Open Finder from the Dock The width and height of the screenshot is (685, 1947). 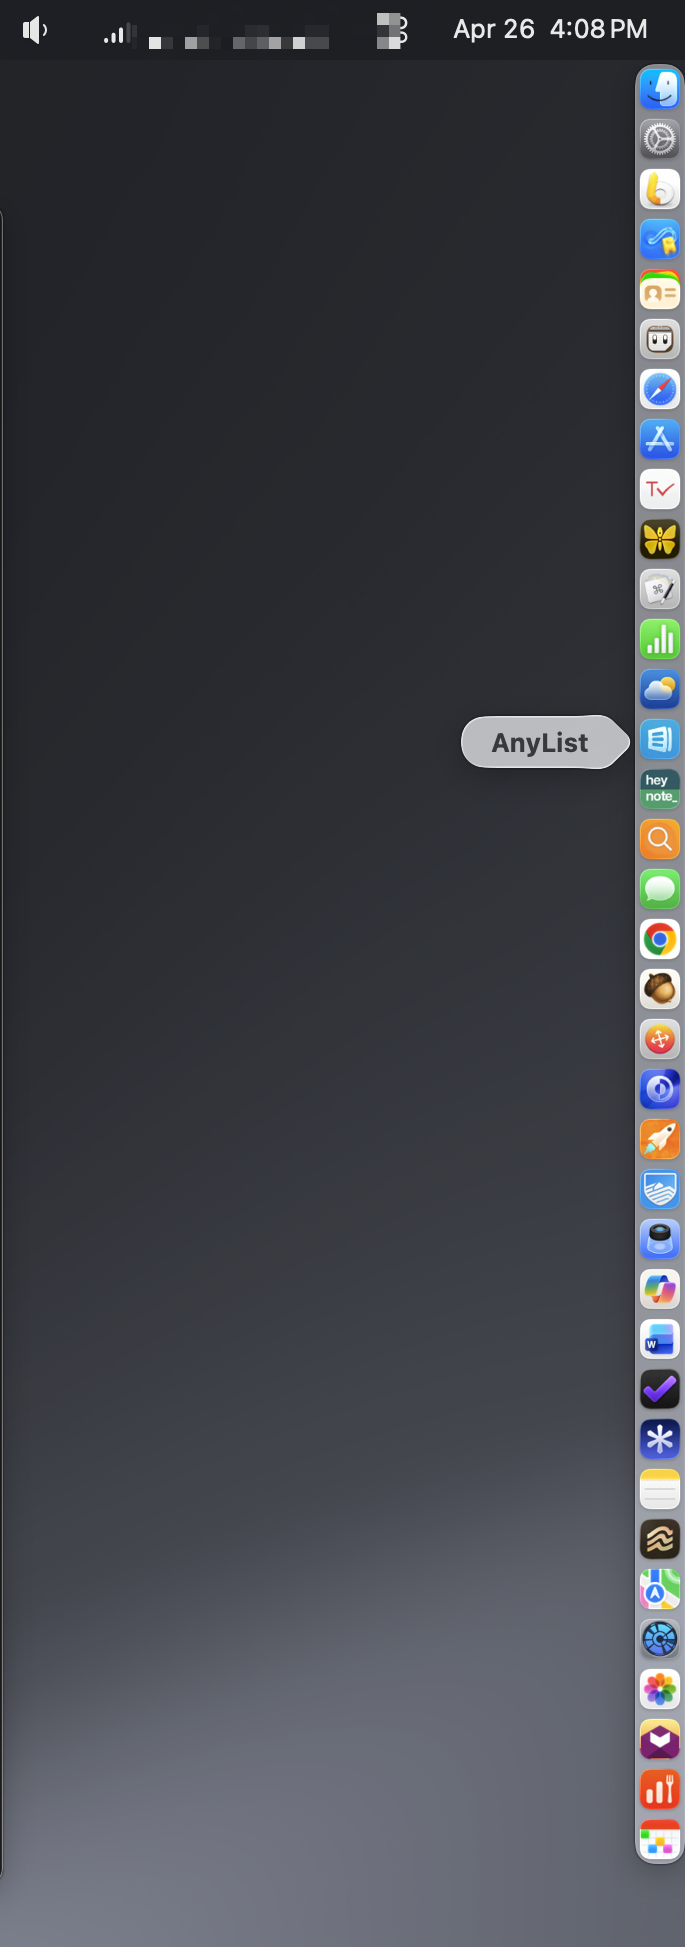pyautogui.click(x=660, y=90)
